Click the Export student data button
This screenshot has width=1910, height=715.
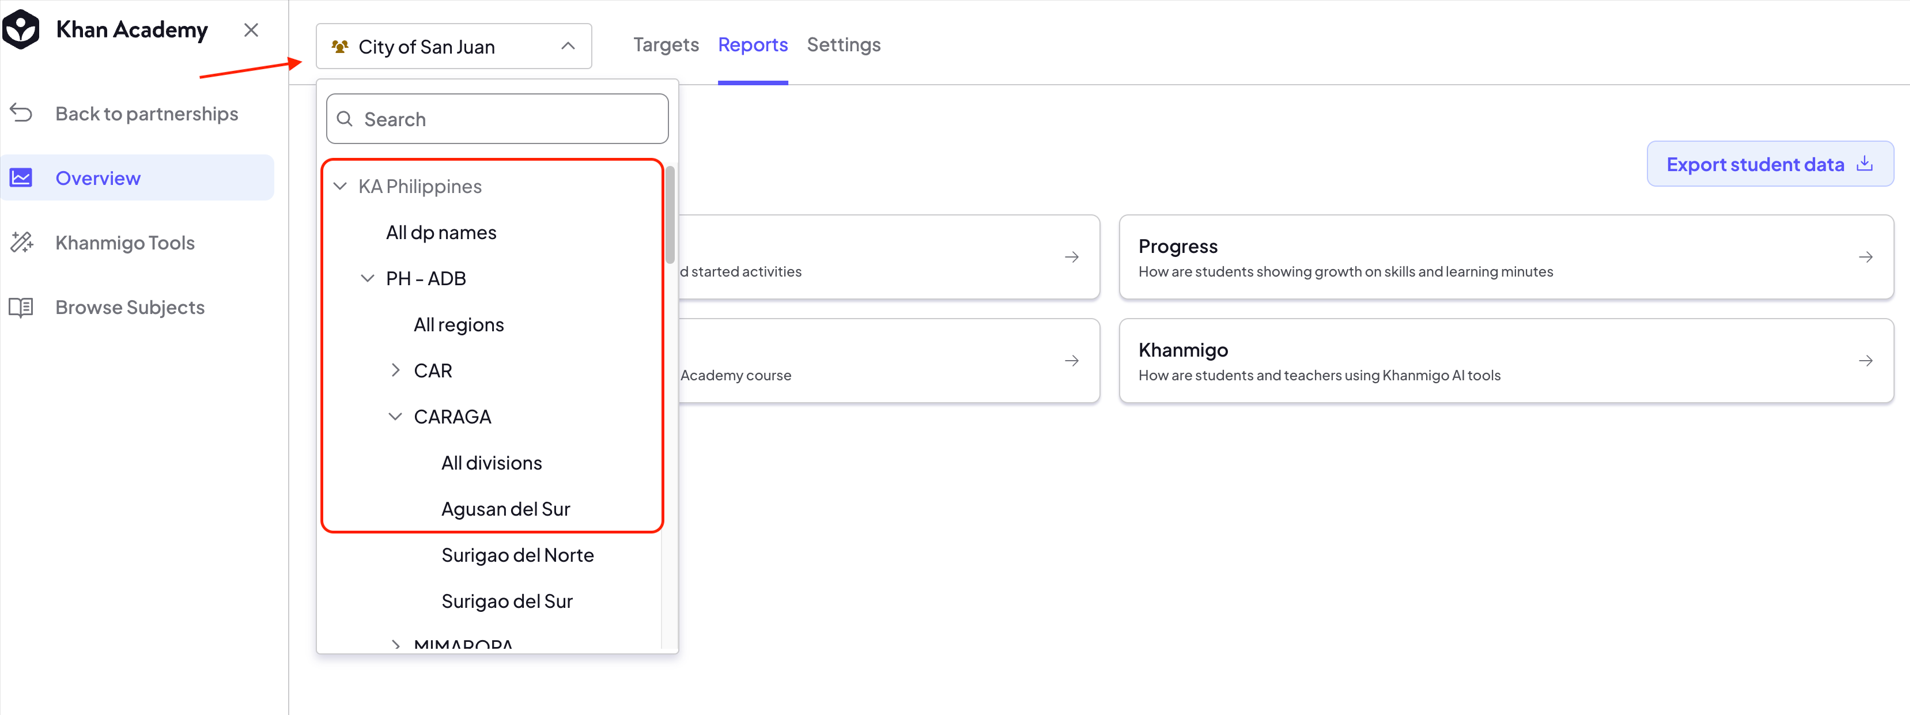tap(1770, 163)
